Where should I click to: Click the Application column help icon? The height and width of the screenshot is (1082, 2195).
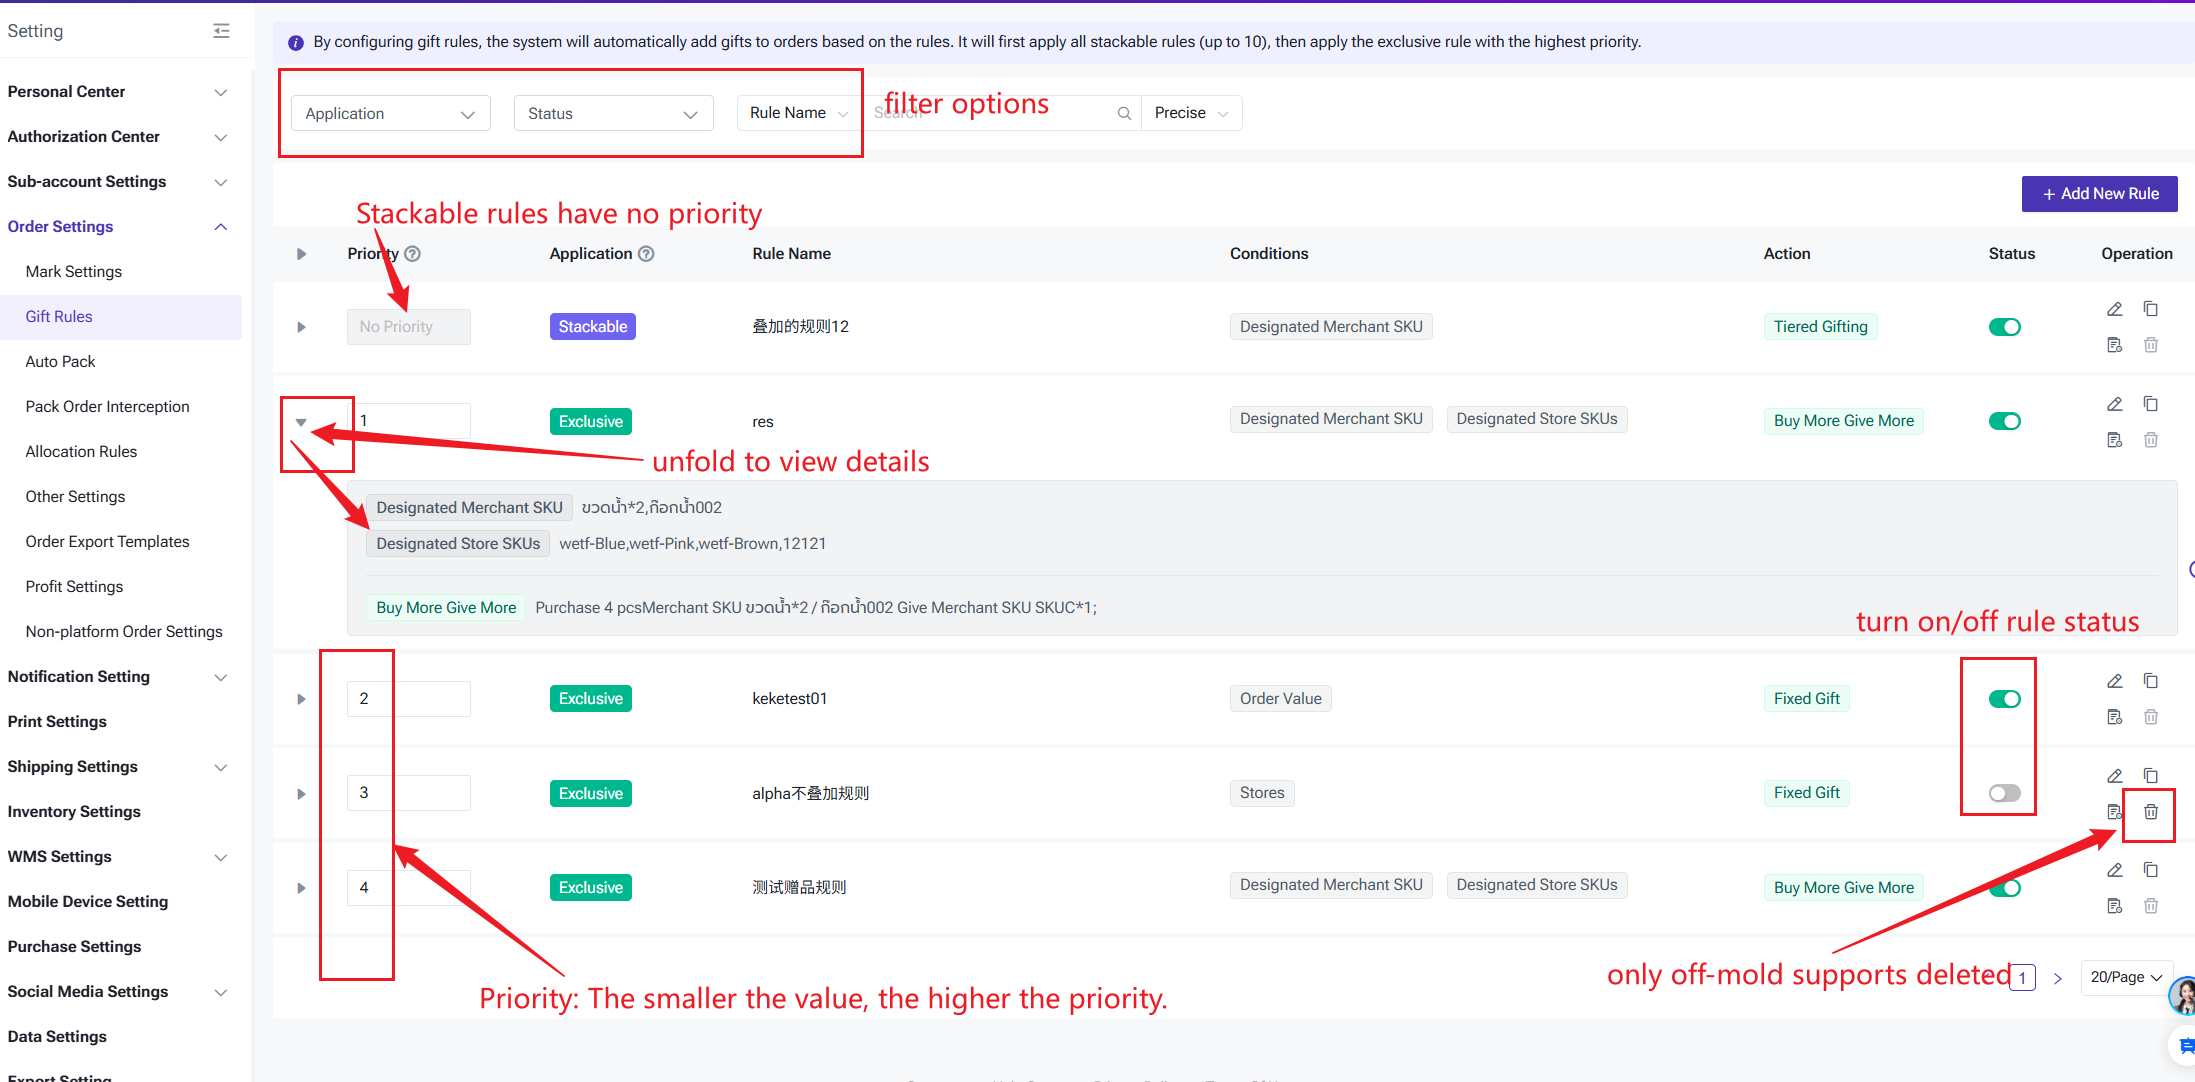646,254
